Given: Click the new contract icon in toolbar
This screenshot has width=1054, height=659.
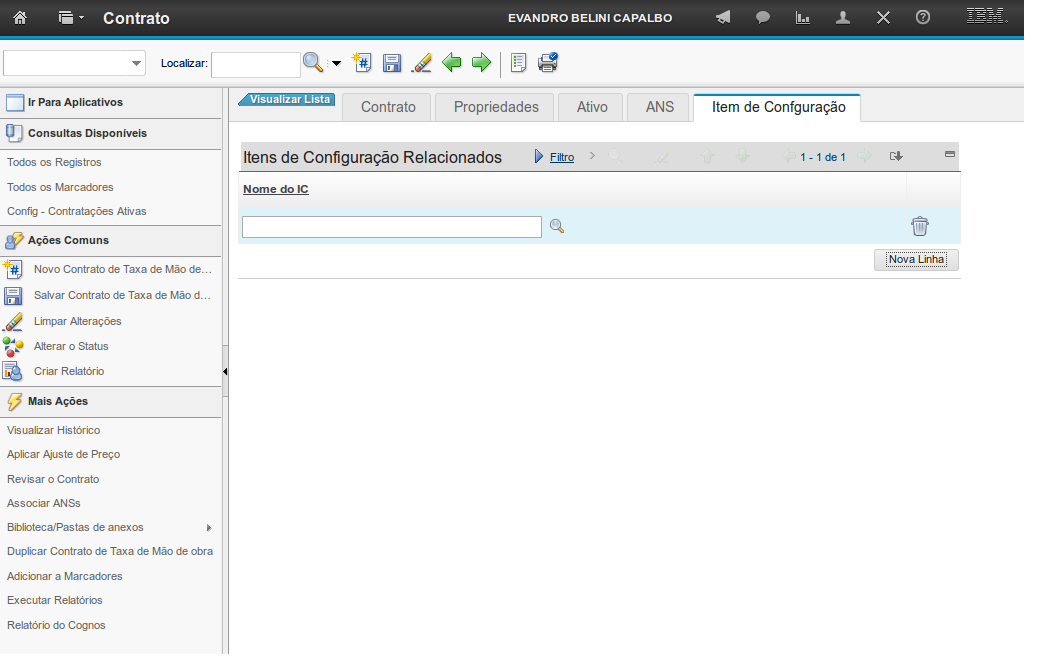Looking at the screenshot, I should pos(362,63).
